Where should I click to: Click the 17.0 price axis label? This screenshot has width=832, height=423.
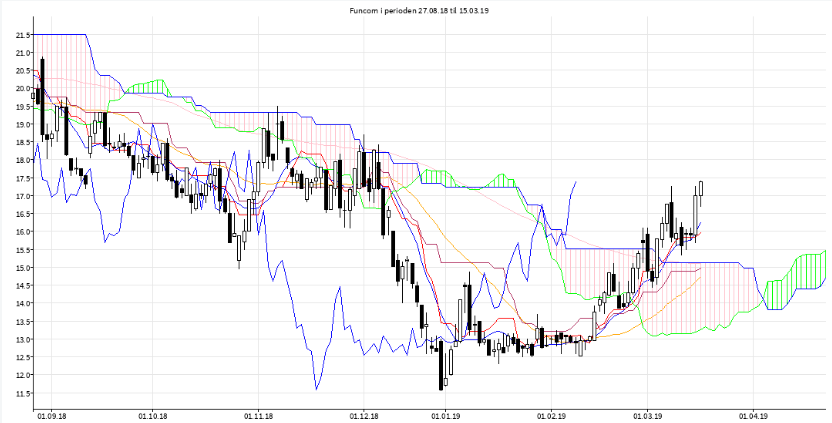[x=22, y=196]
